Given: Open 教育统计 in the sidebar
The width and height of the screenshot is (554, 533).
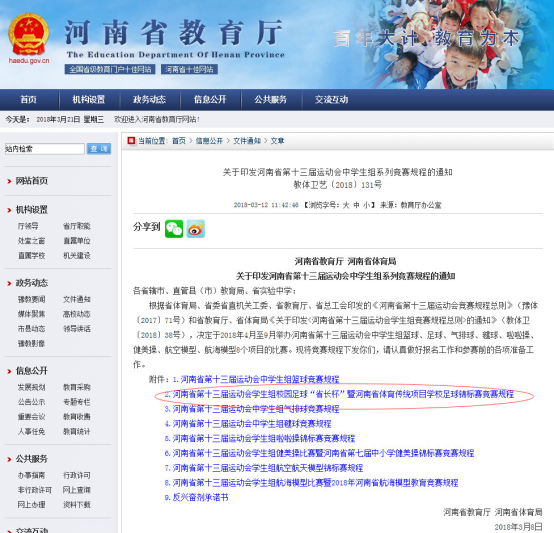Looking at the screenshot, I should pos(77,431).
